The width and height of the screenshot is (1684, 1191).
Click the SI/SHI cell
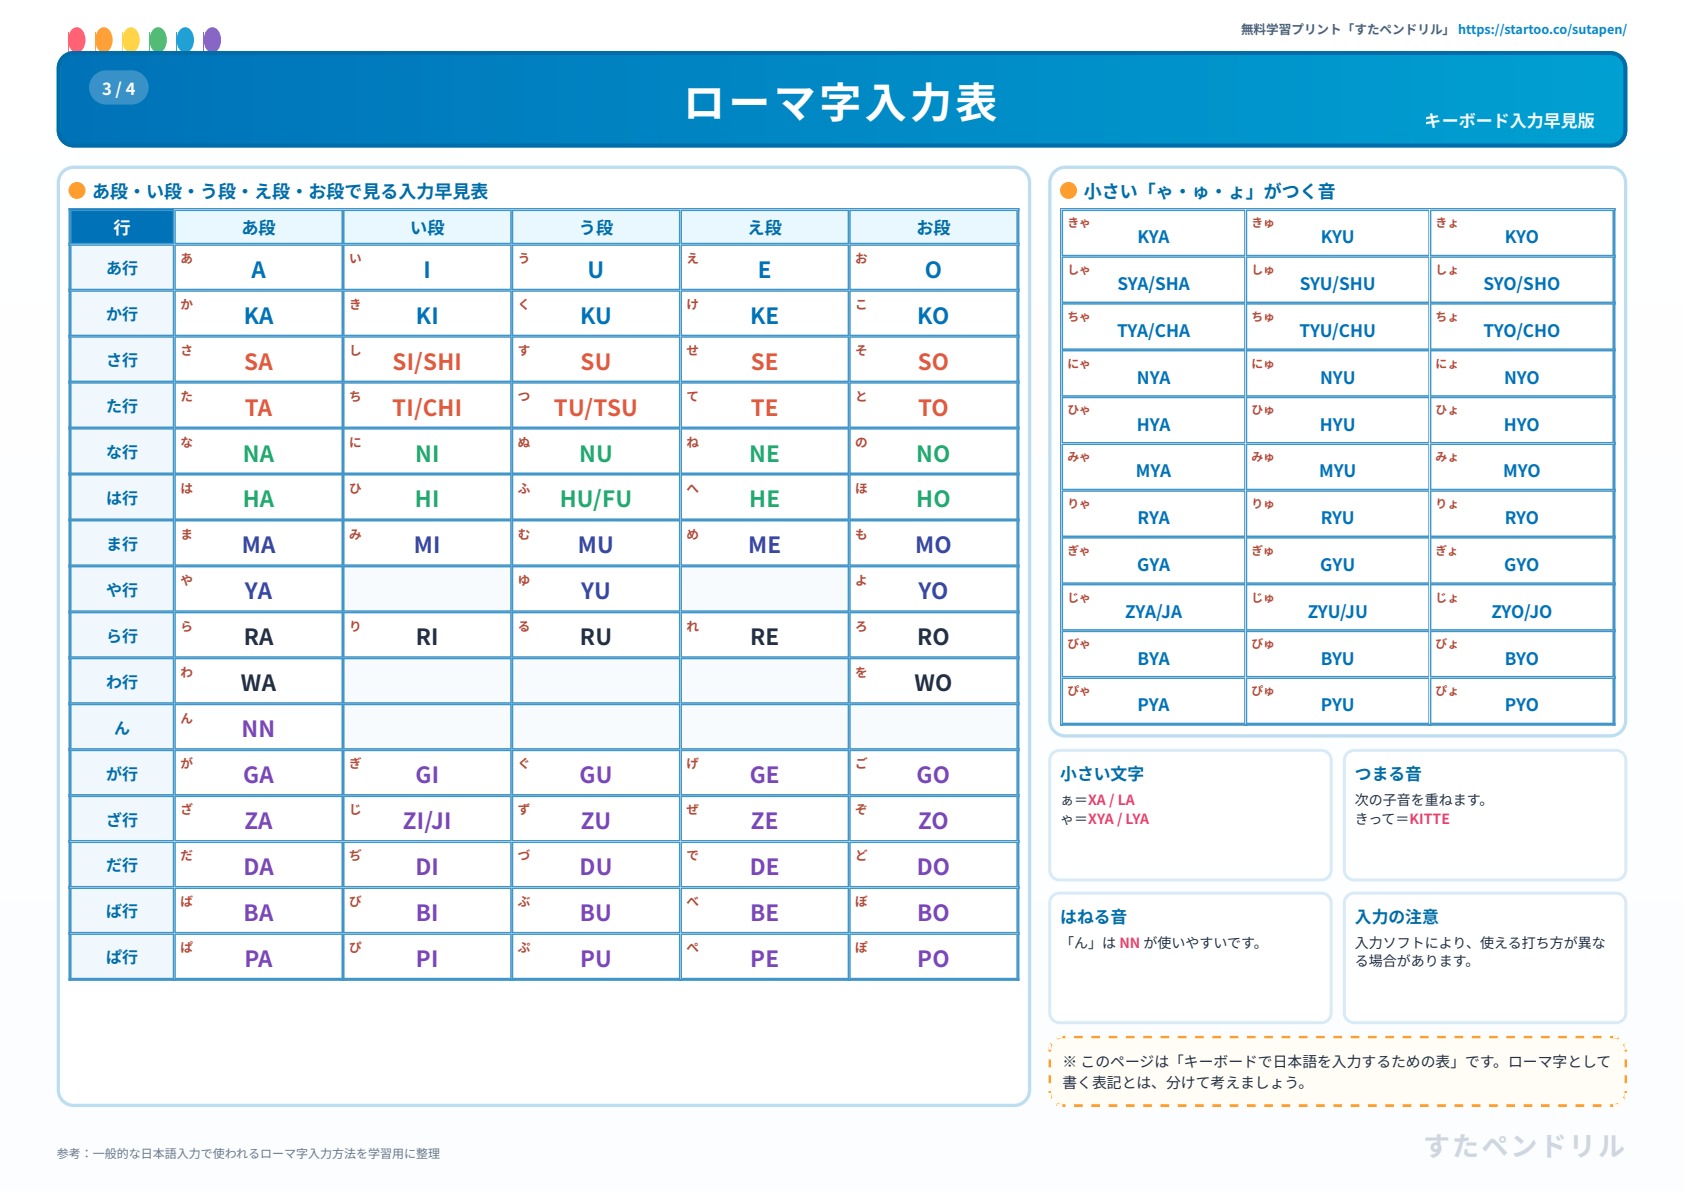click(427, 360)
